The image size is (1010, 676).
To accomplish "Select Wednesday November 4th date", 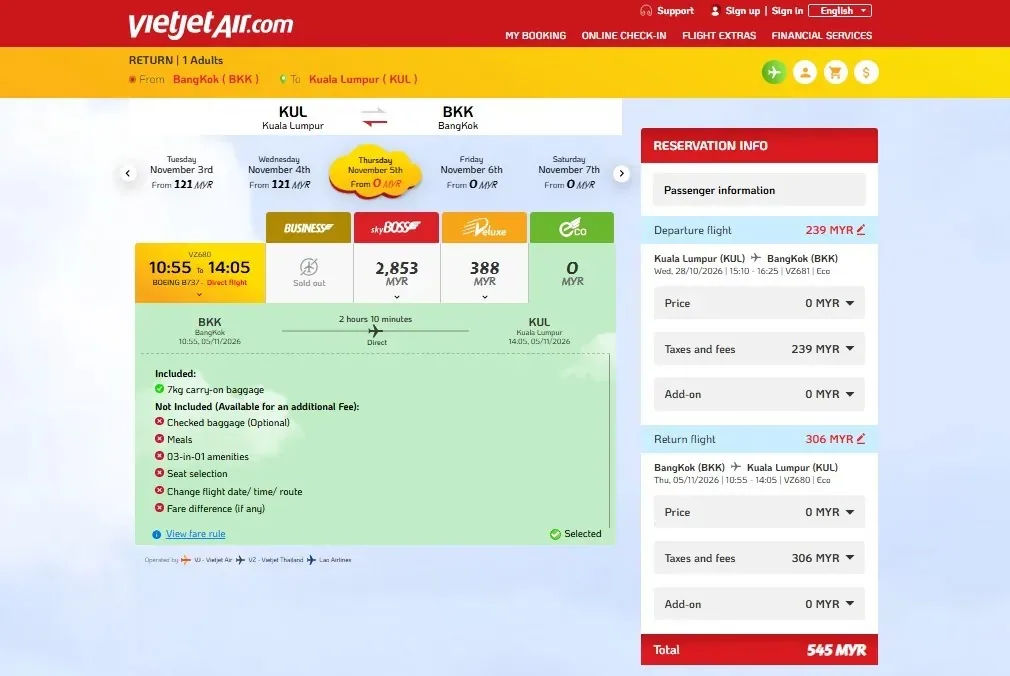I will click(280, 172).
